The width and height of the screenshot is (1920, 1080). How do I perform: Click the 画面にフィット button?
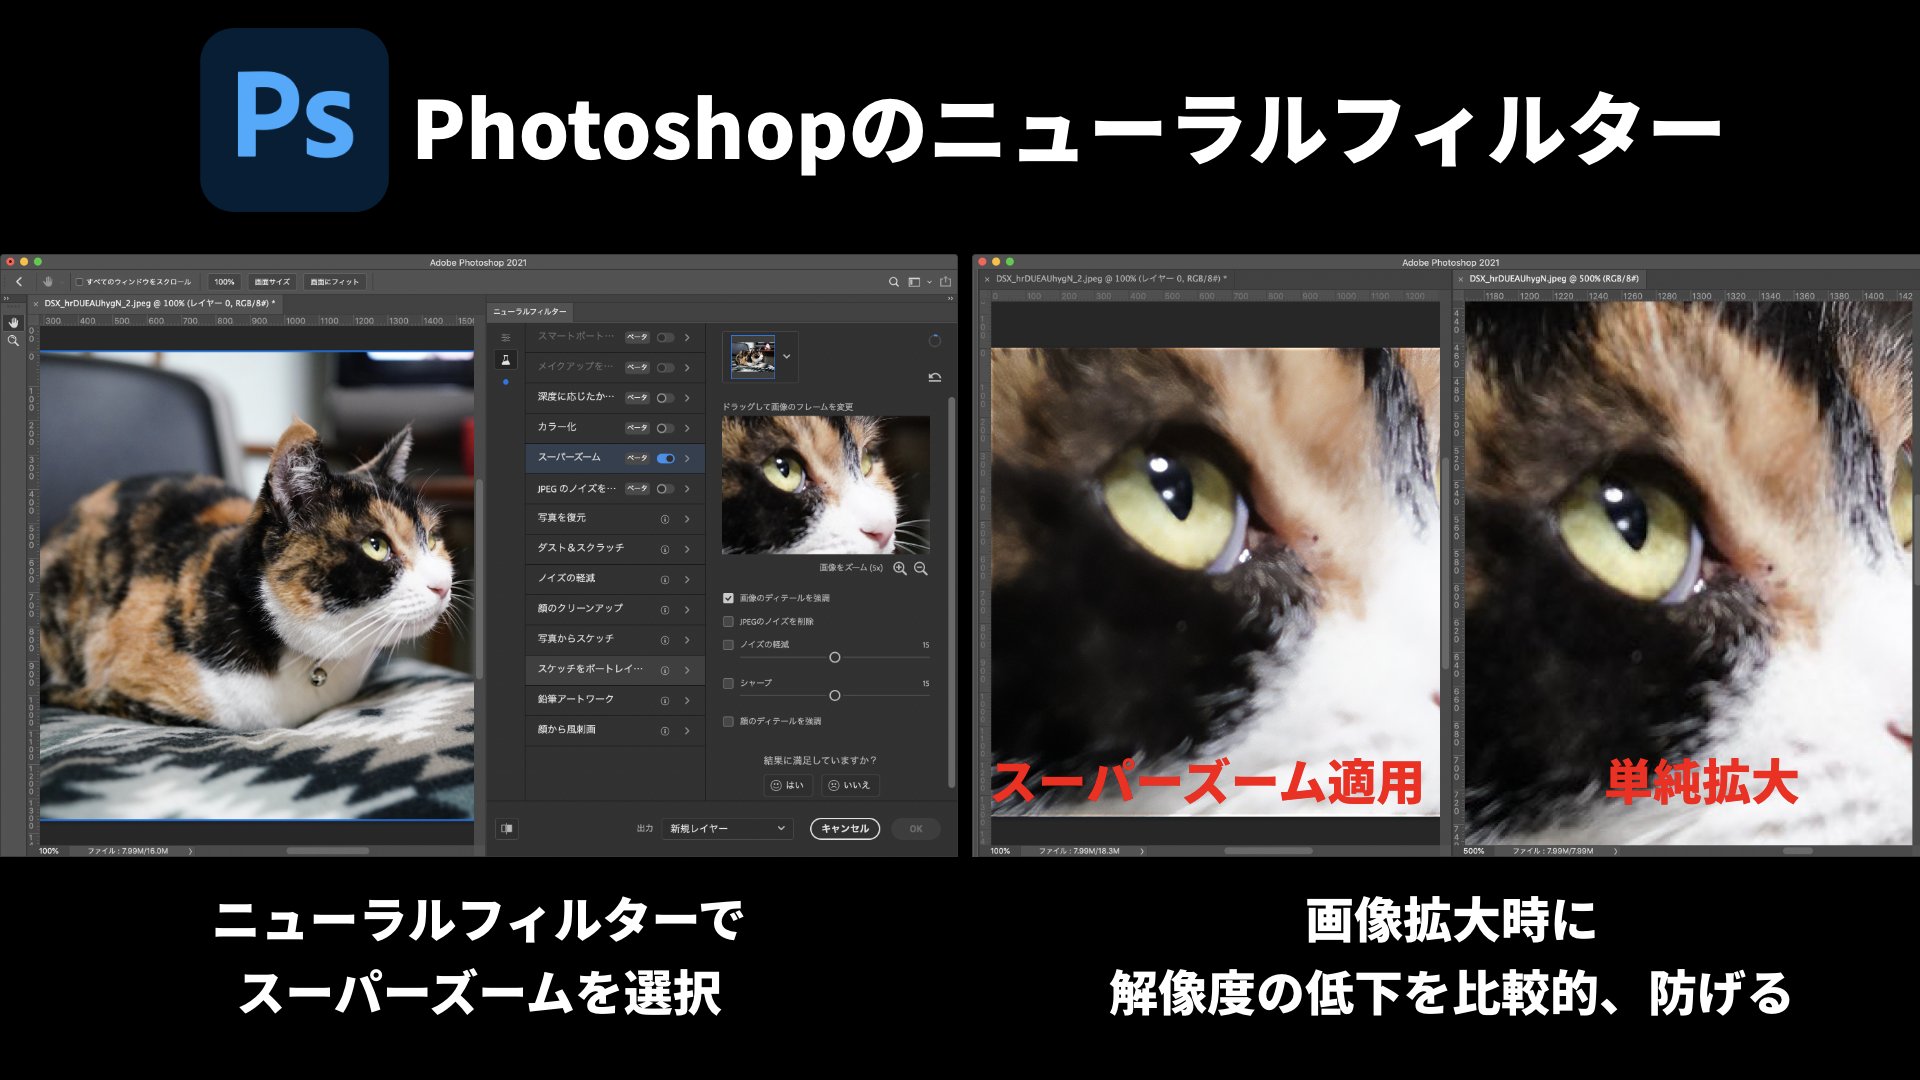coord(334,282)
